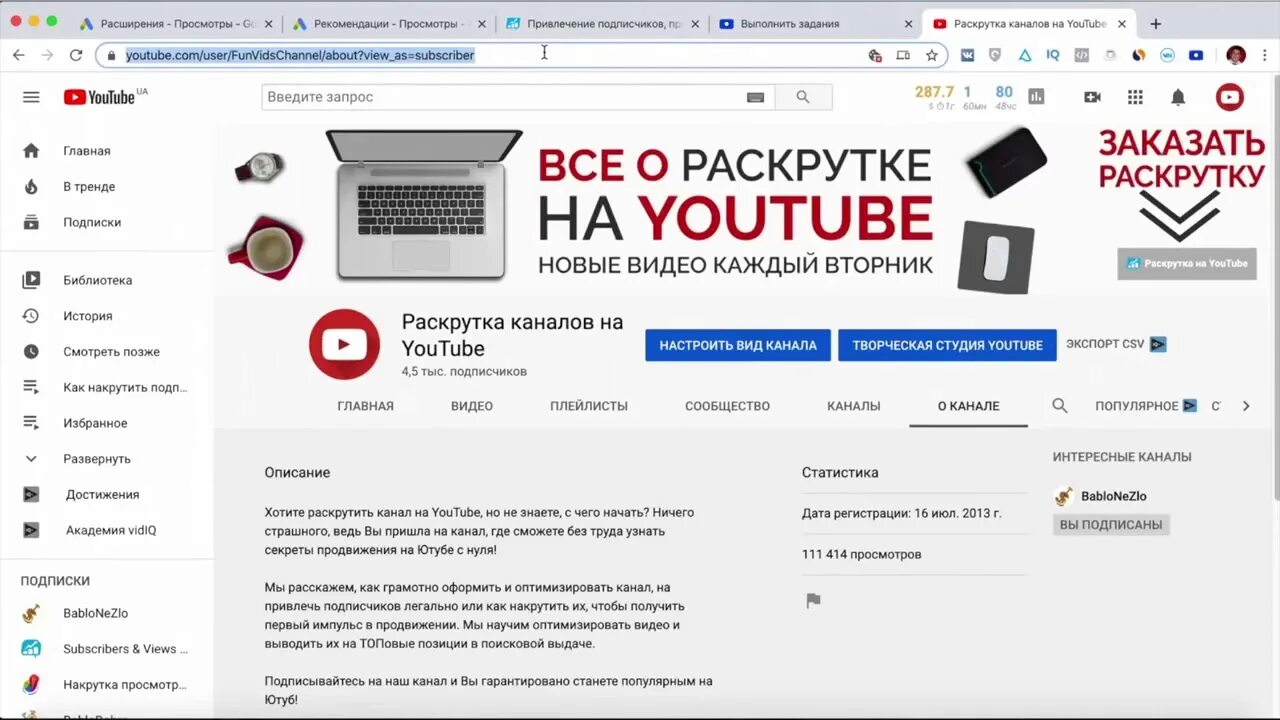
Task: Open the Chrome profile avatar
Action: 1236,55
